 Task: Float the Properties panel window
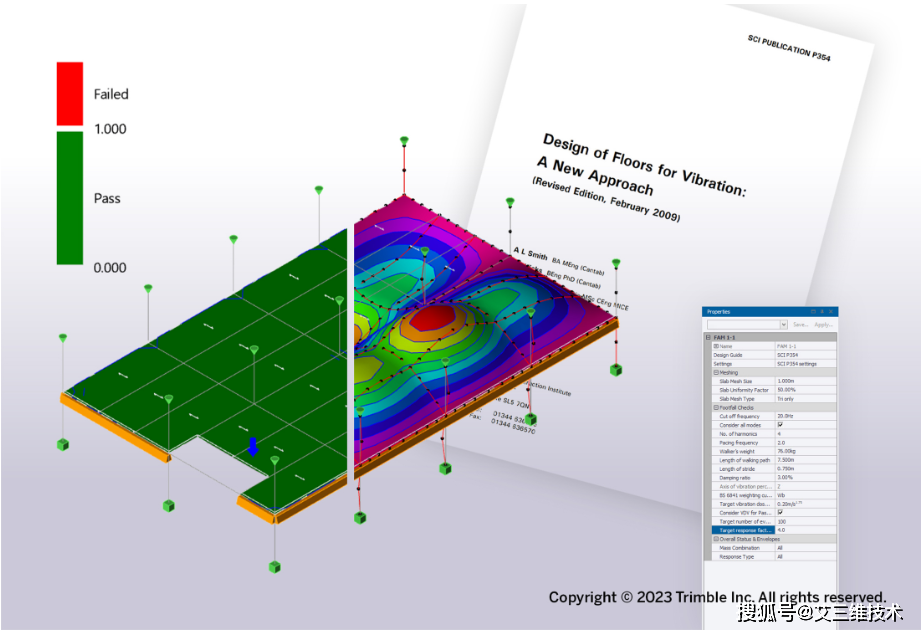click(813, 312)
